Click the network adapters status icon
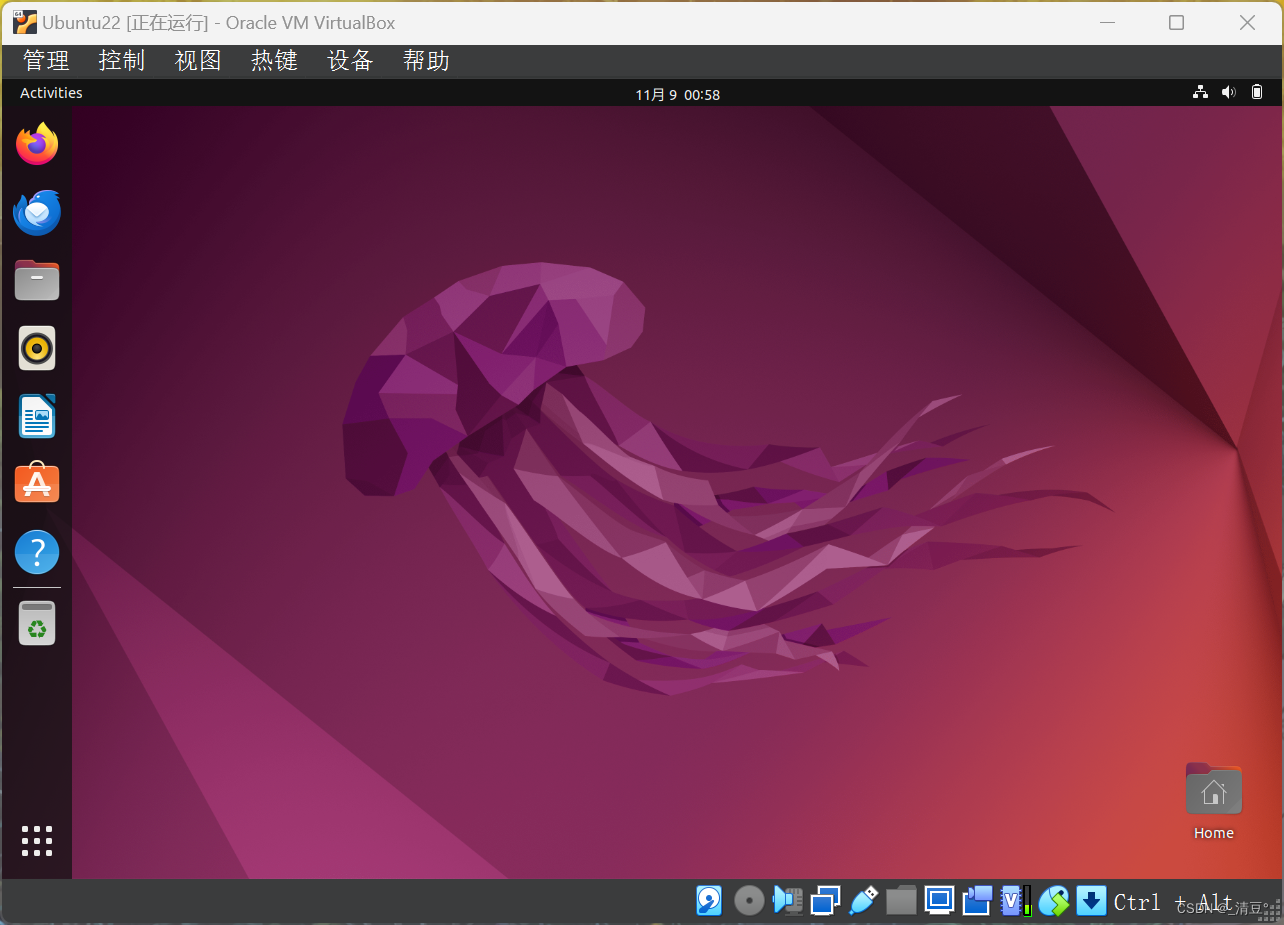This screenshot has width=1284, height=925. click(x=825, y=901)
